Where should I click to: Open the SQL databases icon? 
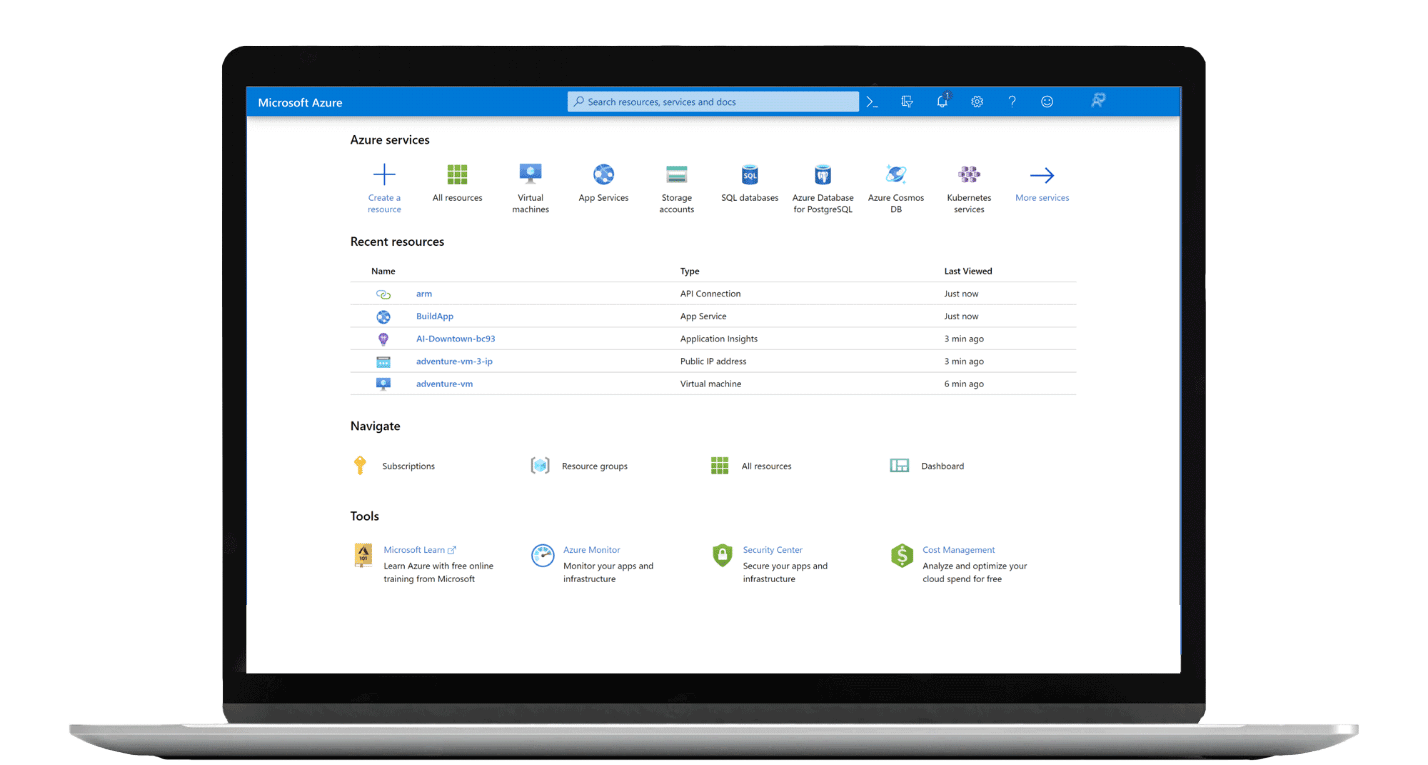(x=750, y=175)
